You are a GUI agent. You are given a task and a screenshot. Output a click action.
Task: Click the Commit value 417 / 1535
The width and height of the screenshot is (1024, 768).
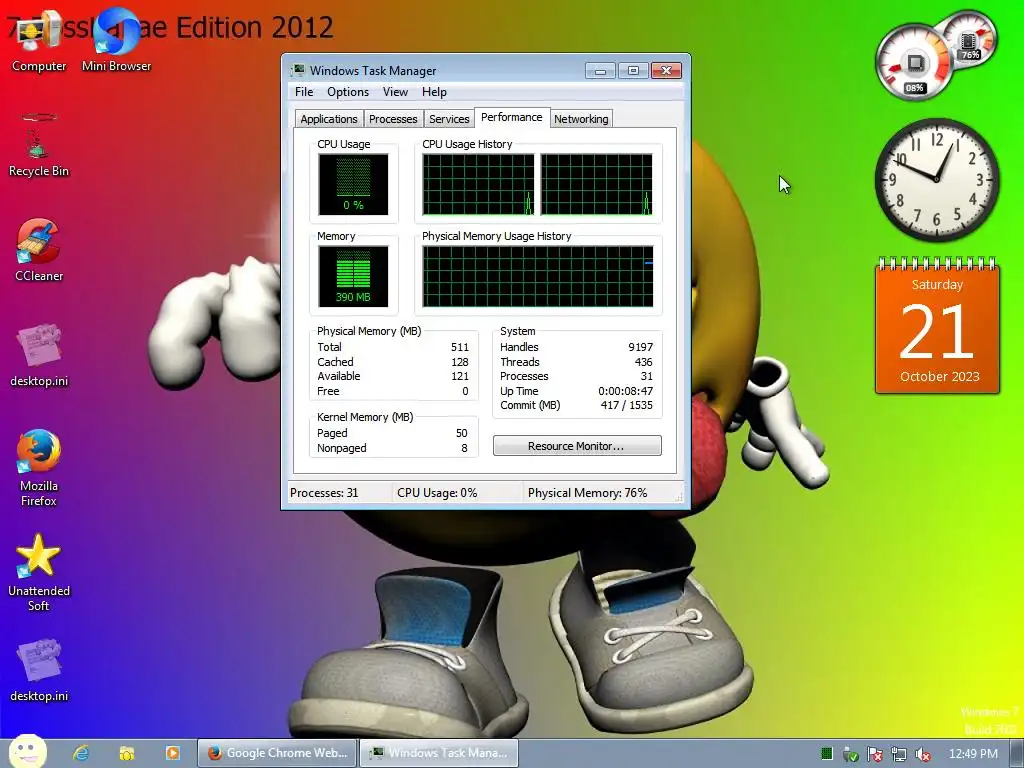click(x=627, y=406)
